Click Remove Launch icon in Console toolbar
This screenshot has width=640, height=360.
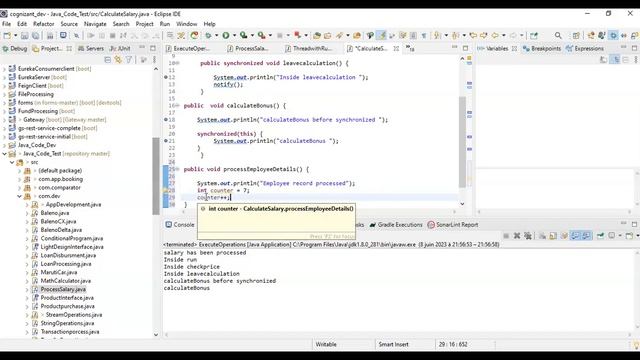click(517, 236)
